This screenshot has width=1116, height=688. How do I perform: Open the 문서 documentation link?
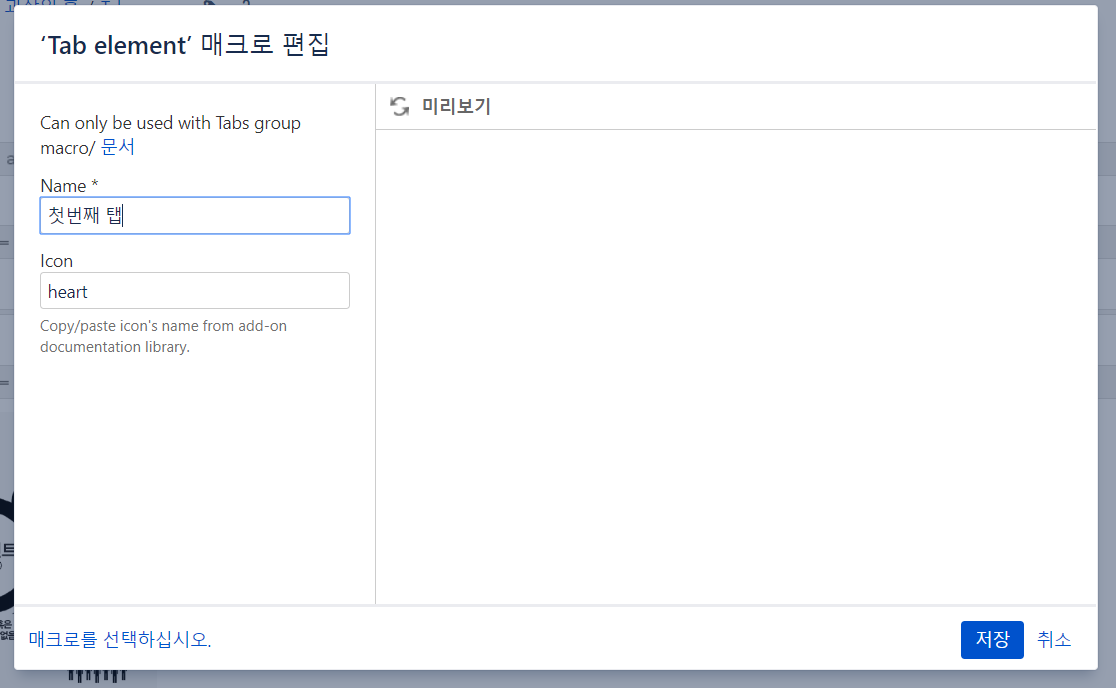(x=117, y=147)
